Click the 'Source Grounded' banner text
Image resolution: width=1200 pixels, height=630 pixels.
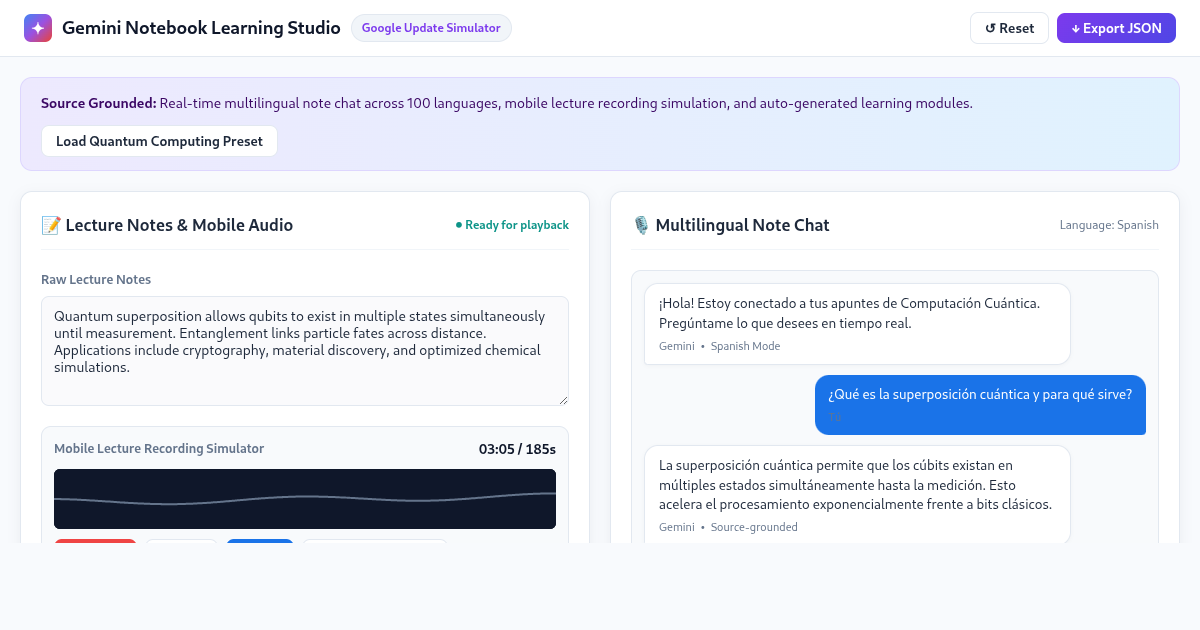[x=507, y=103]
